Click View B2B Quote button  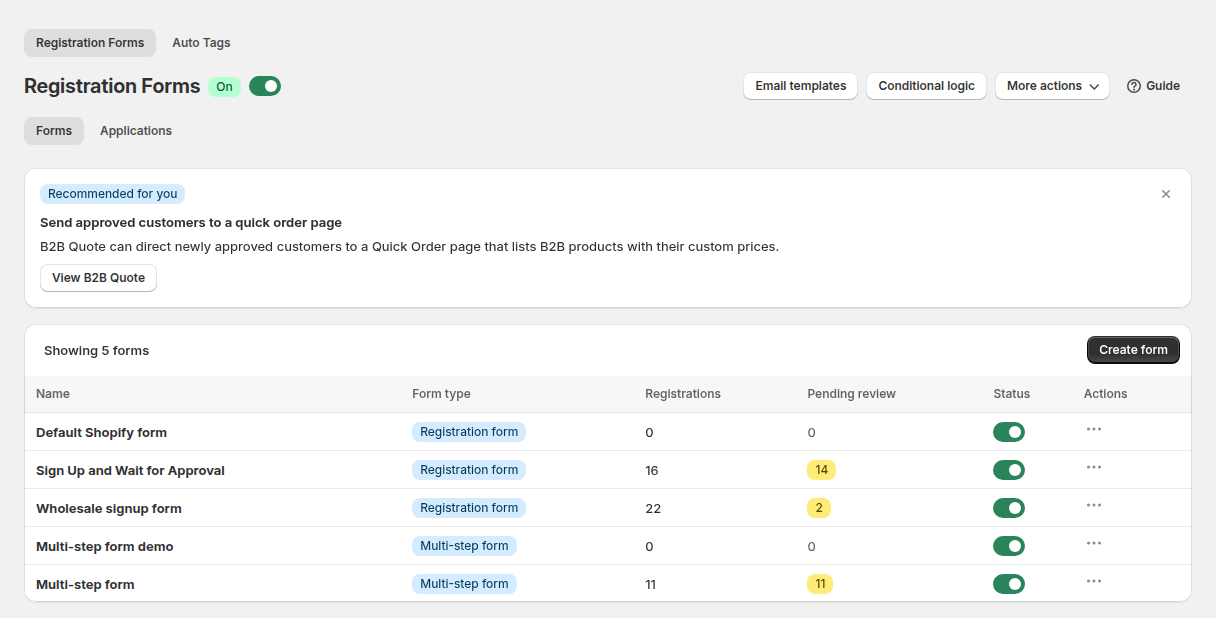[98, 278]
